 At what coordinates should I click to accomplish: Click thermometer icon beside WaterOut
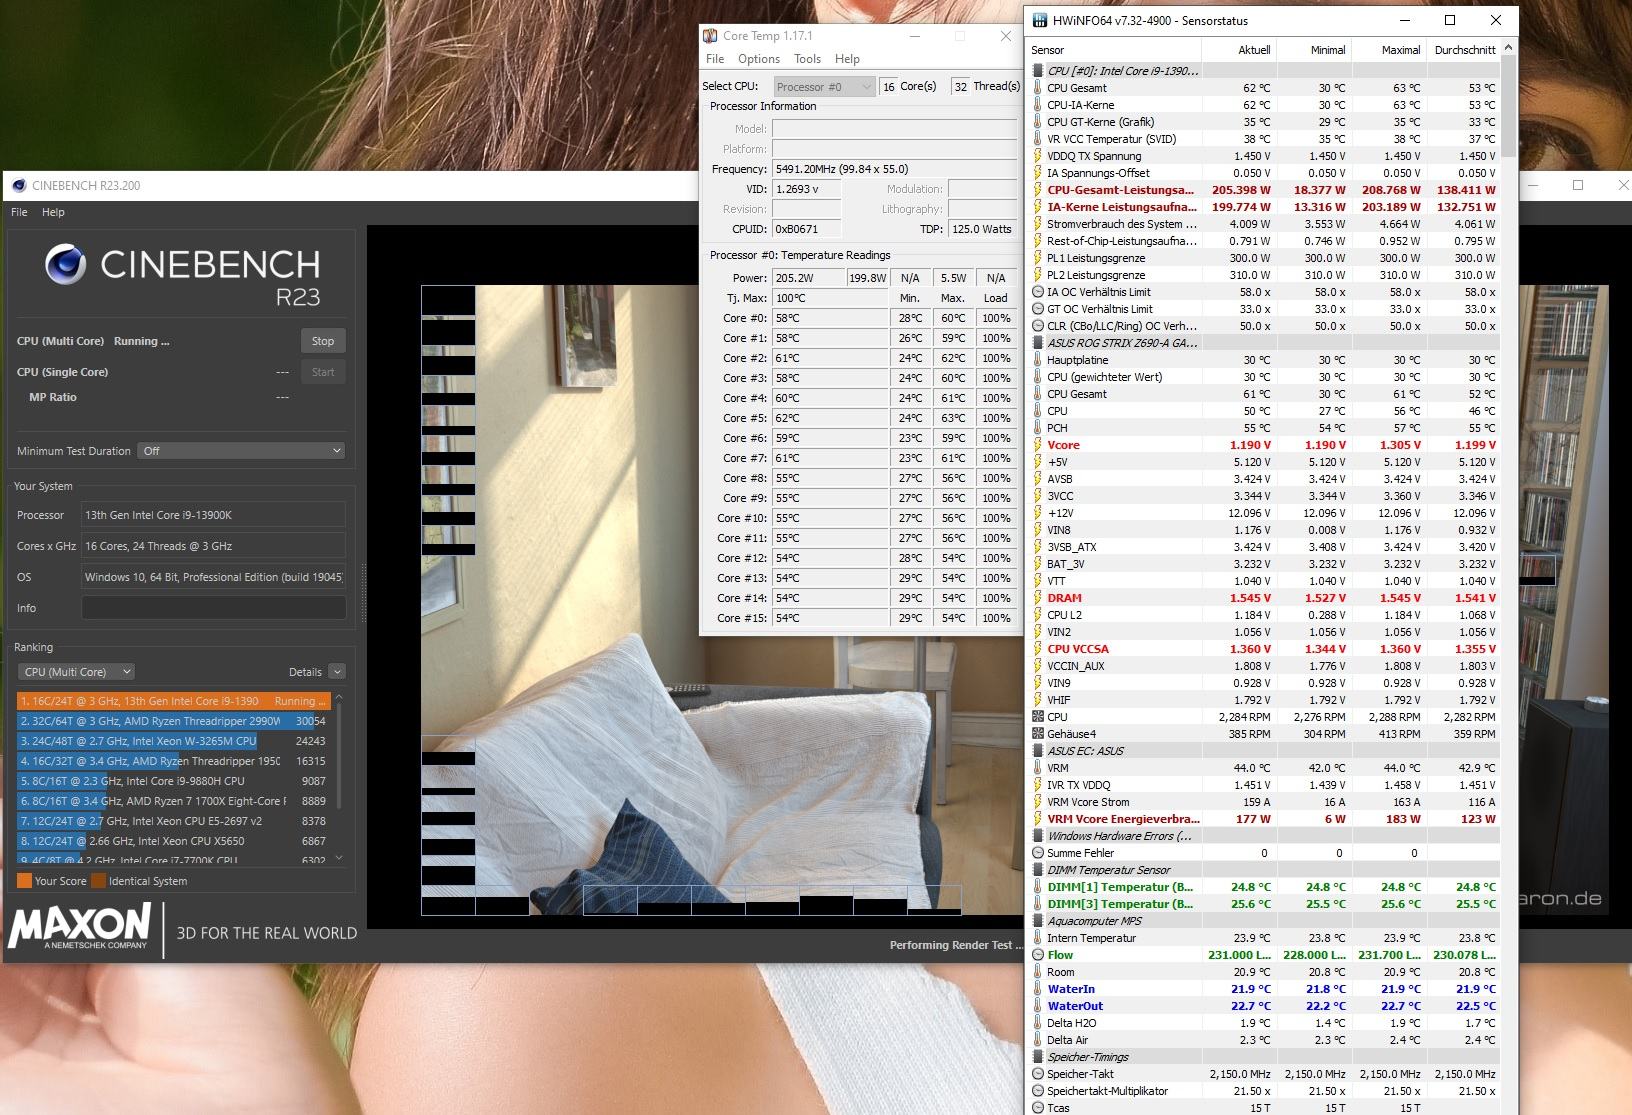click(1037, 1006)
